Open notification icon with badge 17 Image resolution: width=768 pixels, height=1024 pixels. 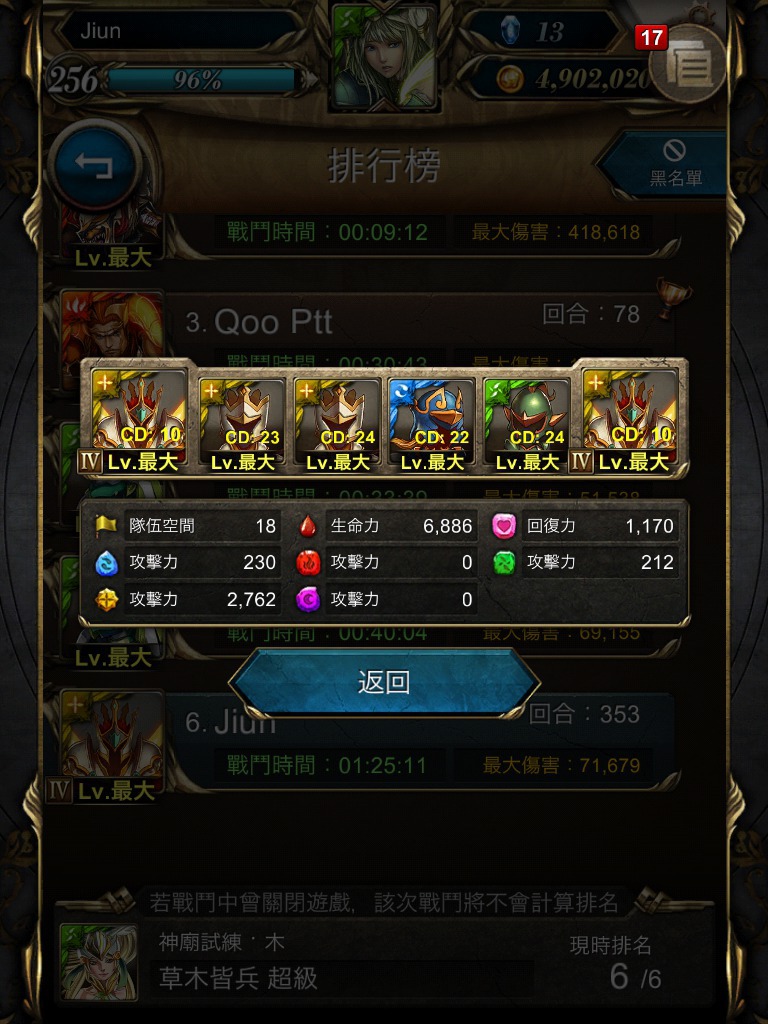tap(686, 63)
